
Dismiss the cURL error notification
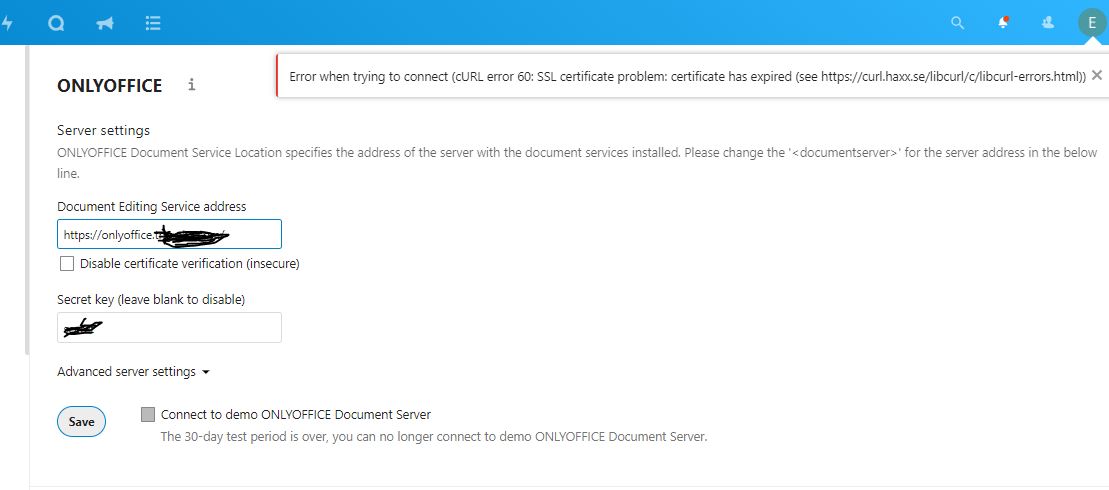[1097, 75]
